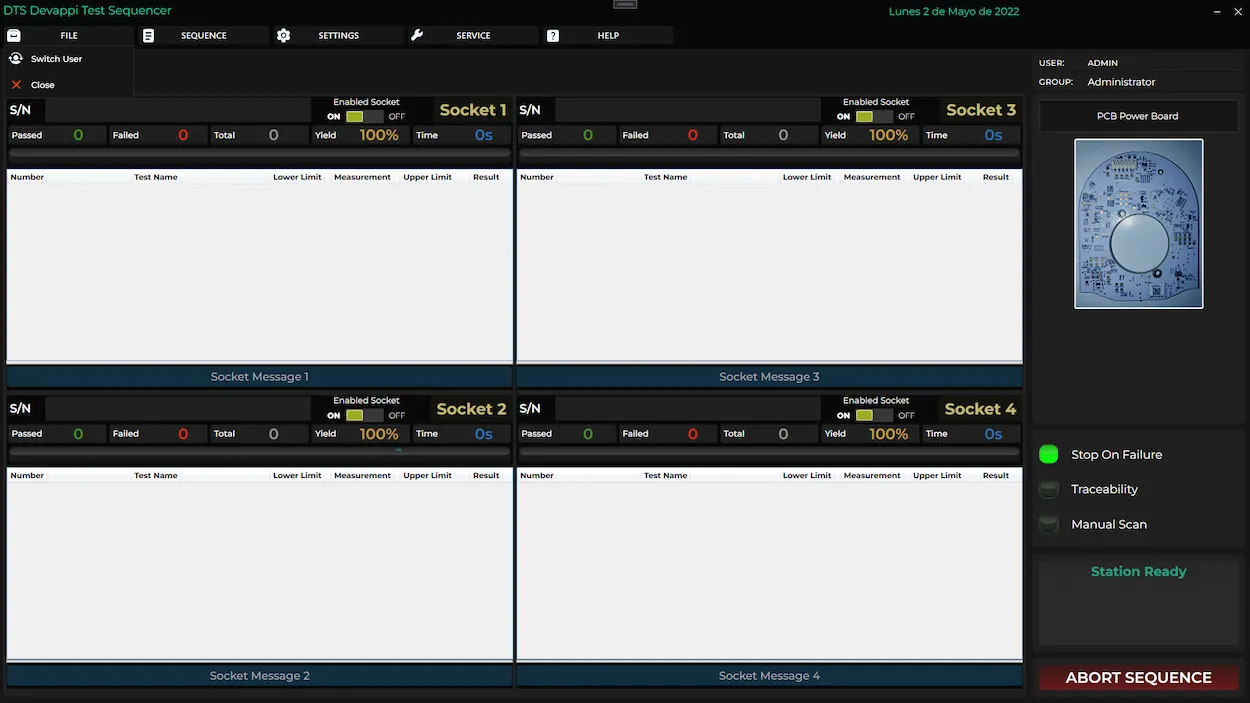Viewport: 1250px width, 703px height.
Task: Click the HELP question mark icon
Action: (553, 35)
